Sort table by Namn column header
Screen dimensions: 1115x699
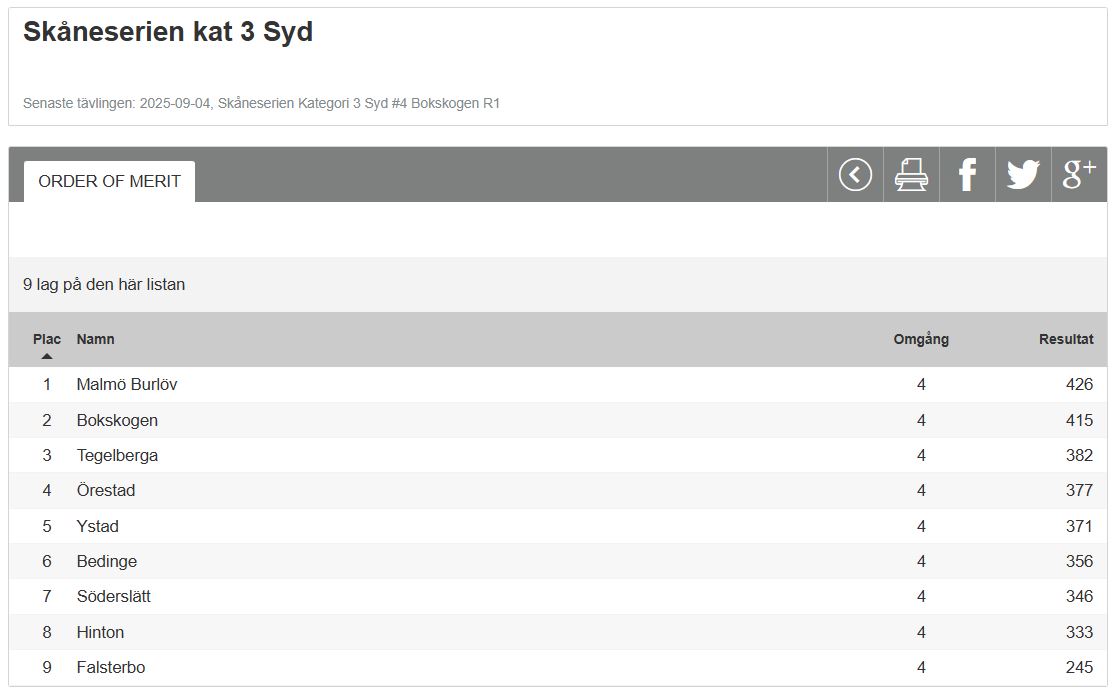coord(95,339)
